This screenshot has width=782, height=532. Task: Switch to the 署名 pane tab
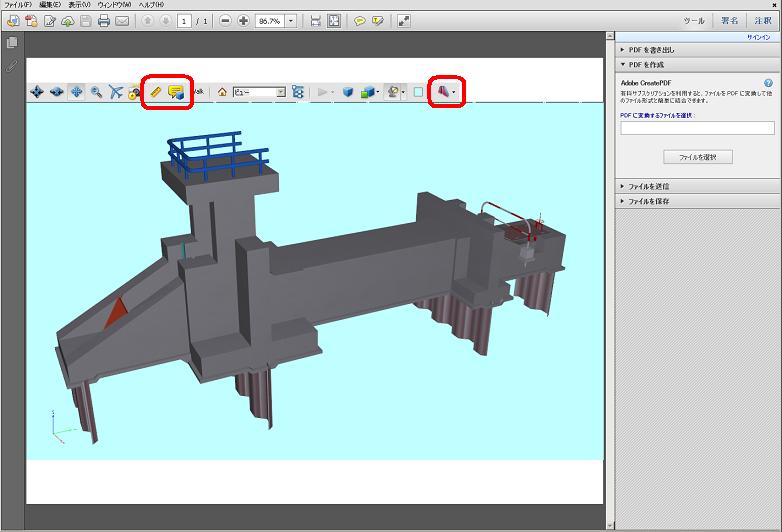click(x=730, y=21)
